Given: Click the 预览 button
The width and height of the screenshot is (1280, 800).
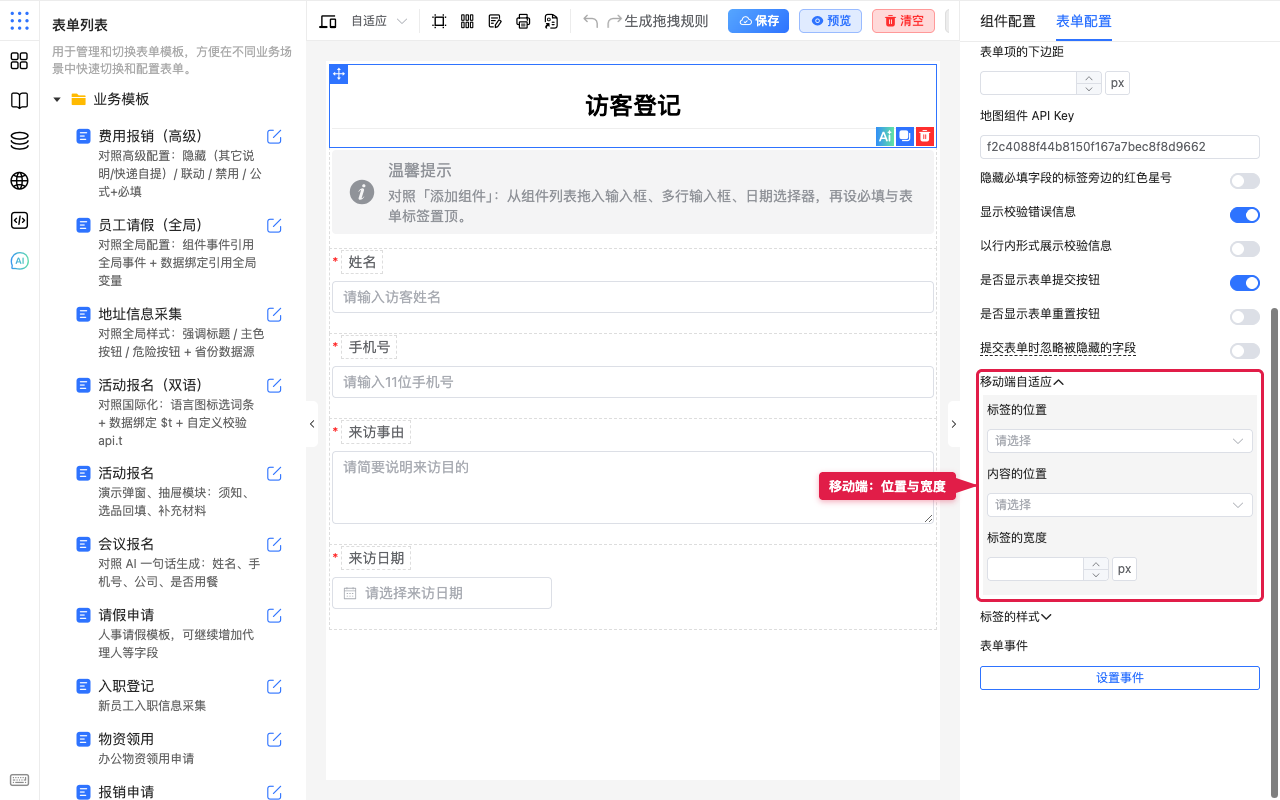Looking at the screenshot, I should (x=830, y=21).
